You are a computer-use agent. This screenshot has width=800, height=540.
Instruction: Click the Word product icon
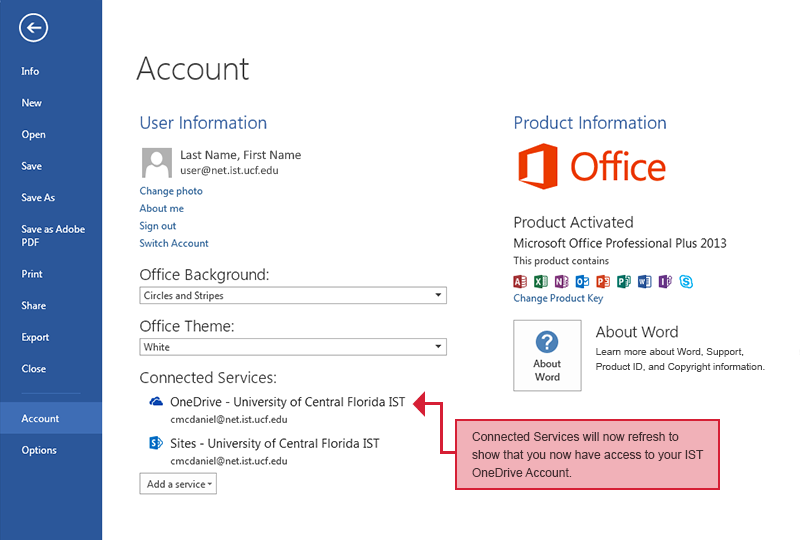[644, 281]
